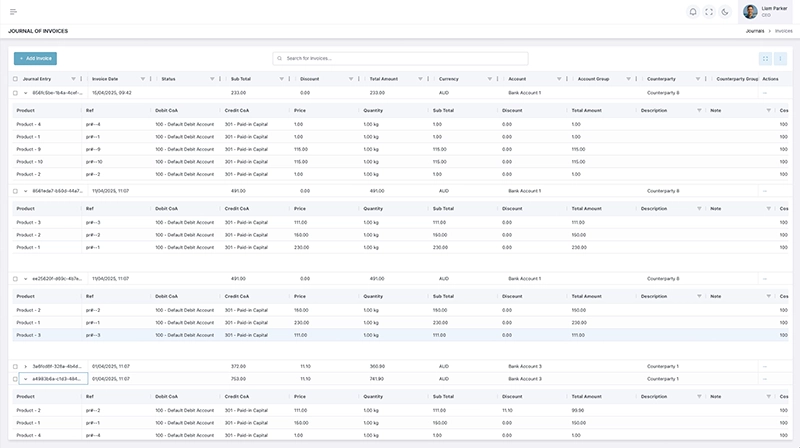Collapse the invoice dated 15/04/2025 09:42
The width and height of the screenshot is (800, 448).
pos(26,93)
